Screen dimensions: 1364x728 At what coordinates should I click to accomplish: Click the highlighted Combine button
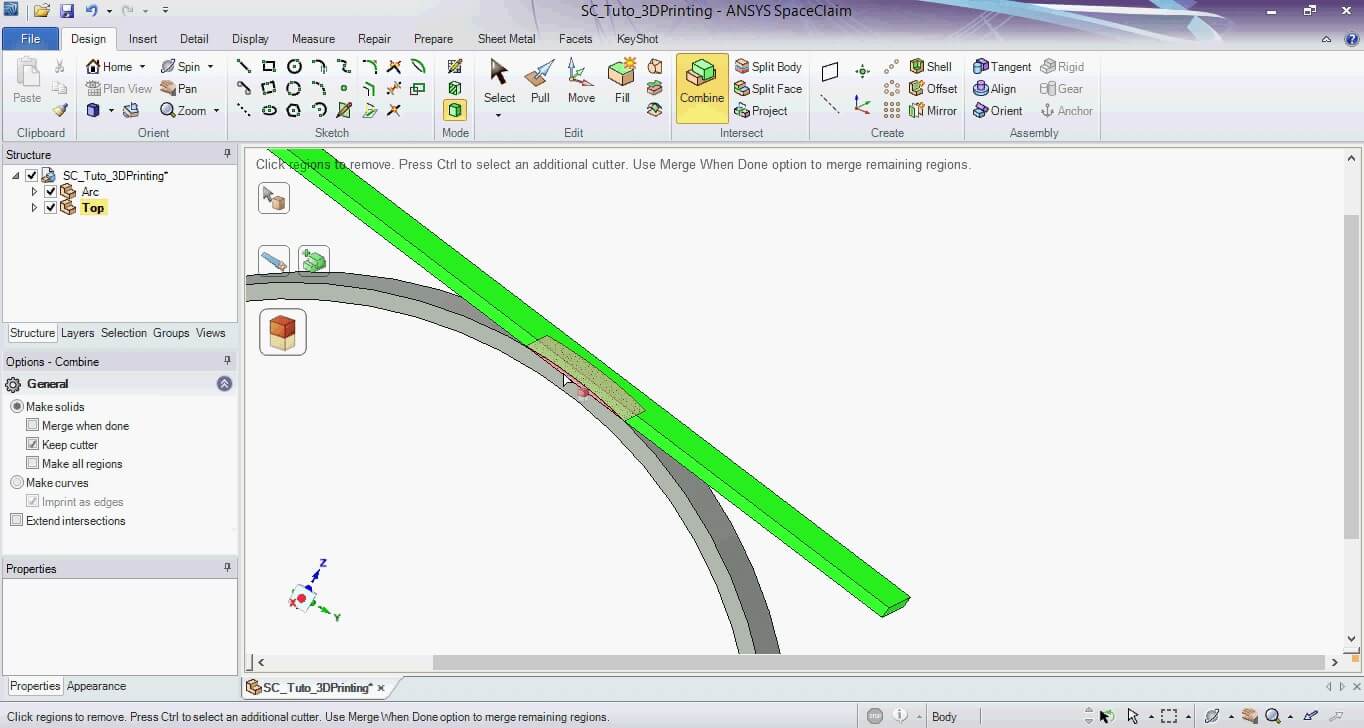[x=701, y=85]
